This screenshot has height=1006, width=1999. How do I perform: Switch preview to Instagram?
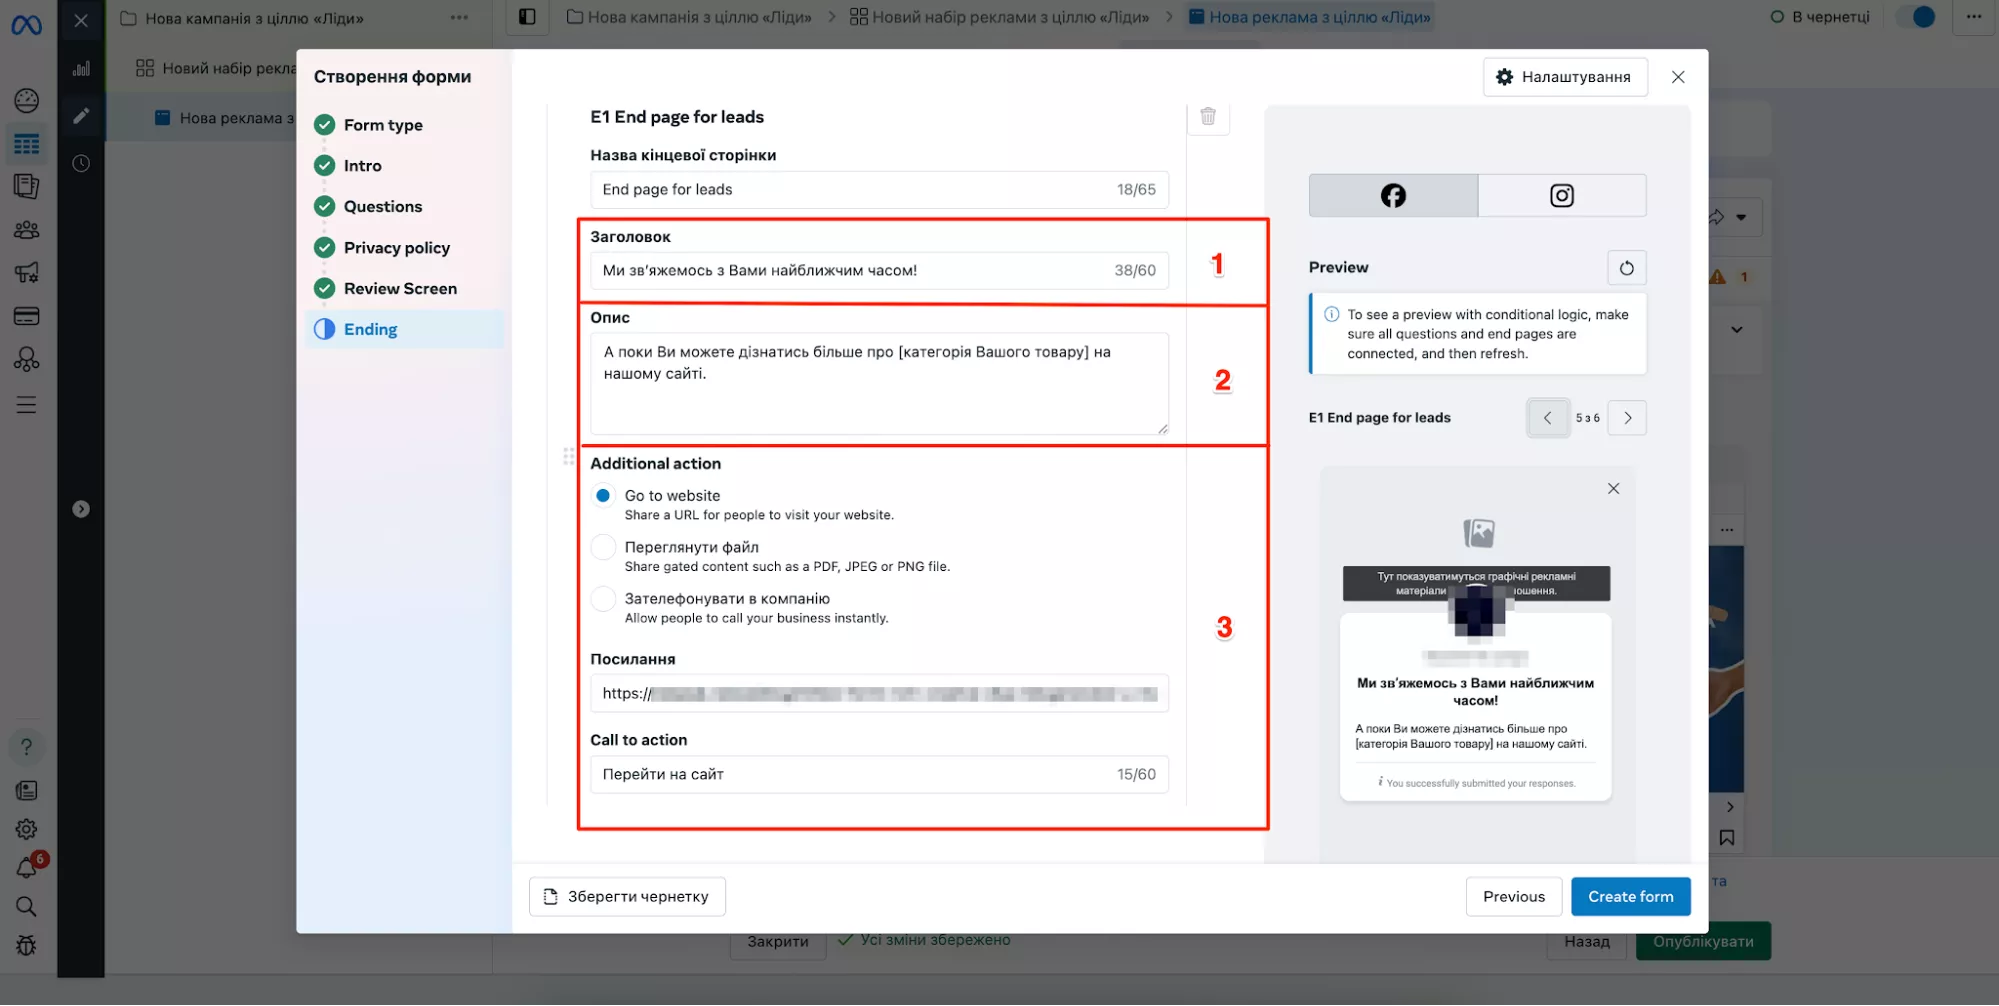coord(1561,196)
